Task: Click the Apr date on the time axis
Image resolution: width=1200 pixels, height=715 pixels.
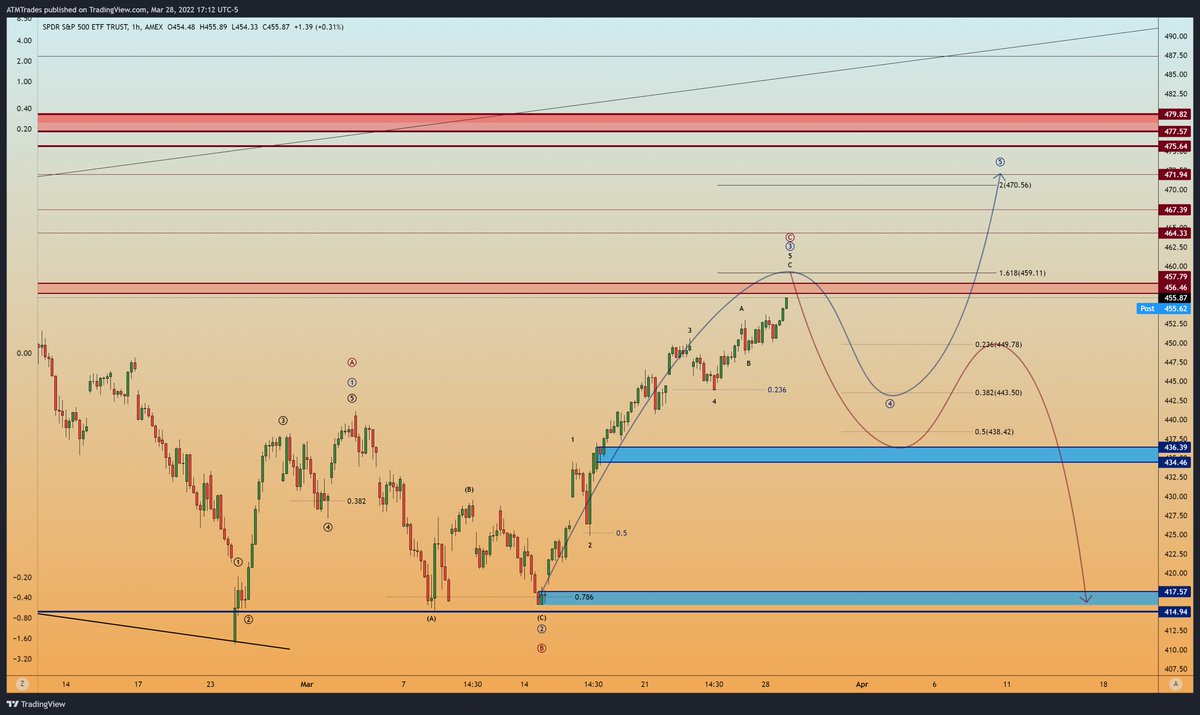Action: [x=860, y=685]
